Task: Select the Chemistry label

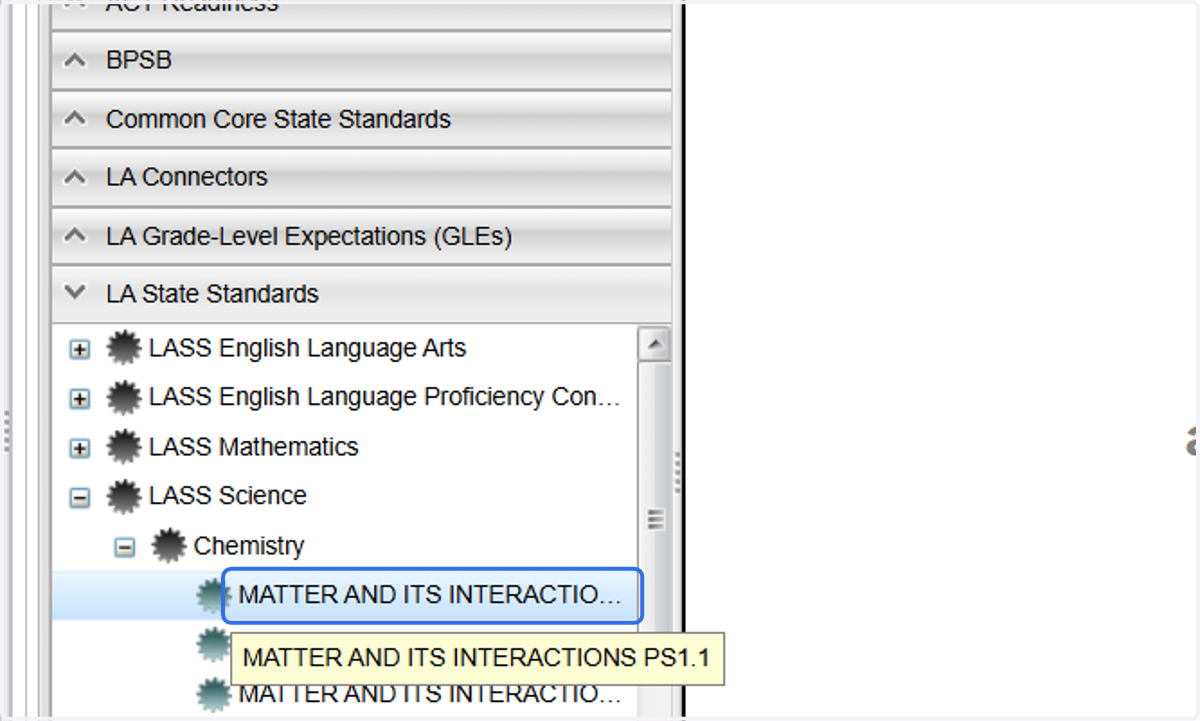Action: tap(249, 546)
